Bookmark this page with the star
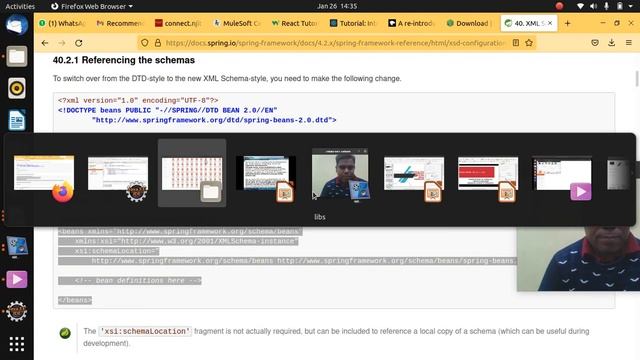This screenshot has width=640, height=360. 529,43
